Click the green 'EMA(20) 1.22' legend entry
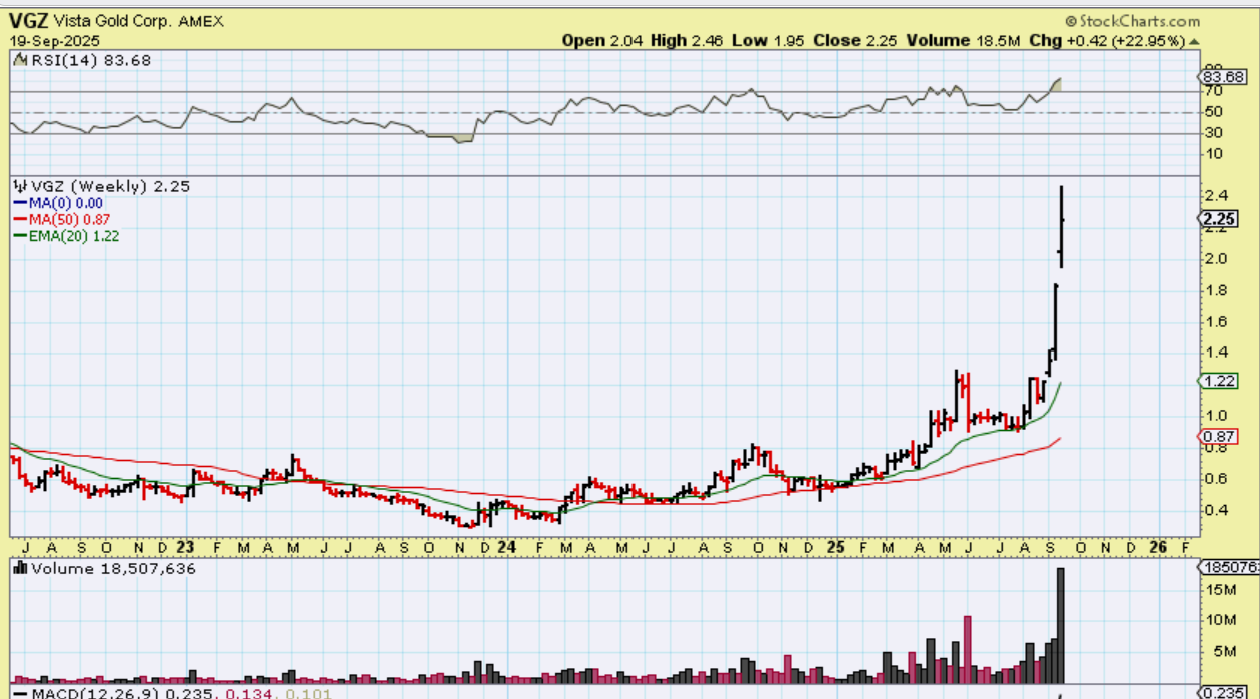The width and height of the screenshot is (1260, 699). pos(66,236)
